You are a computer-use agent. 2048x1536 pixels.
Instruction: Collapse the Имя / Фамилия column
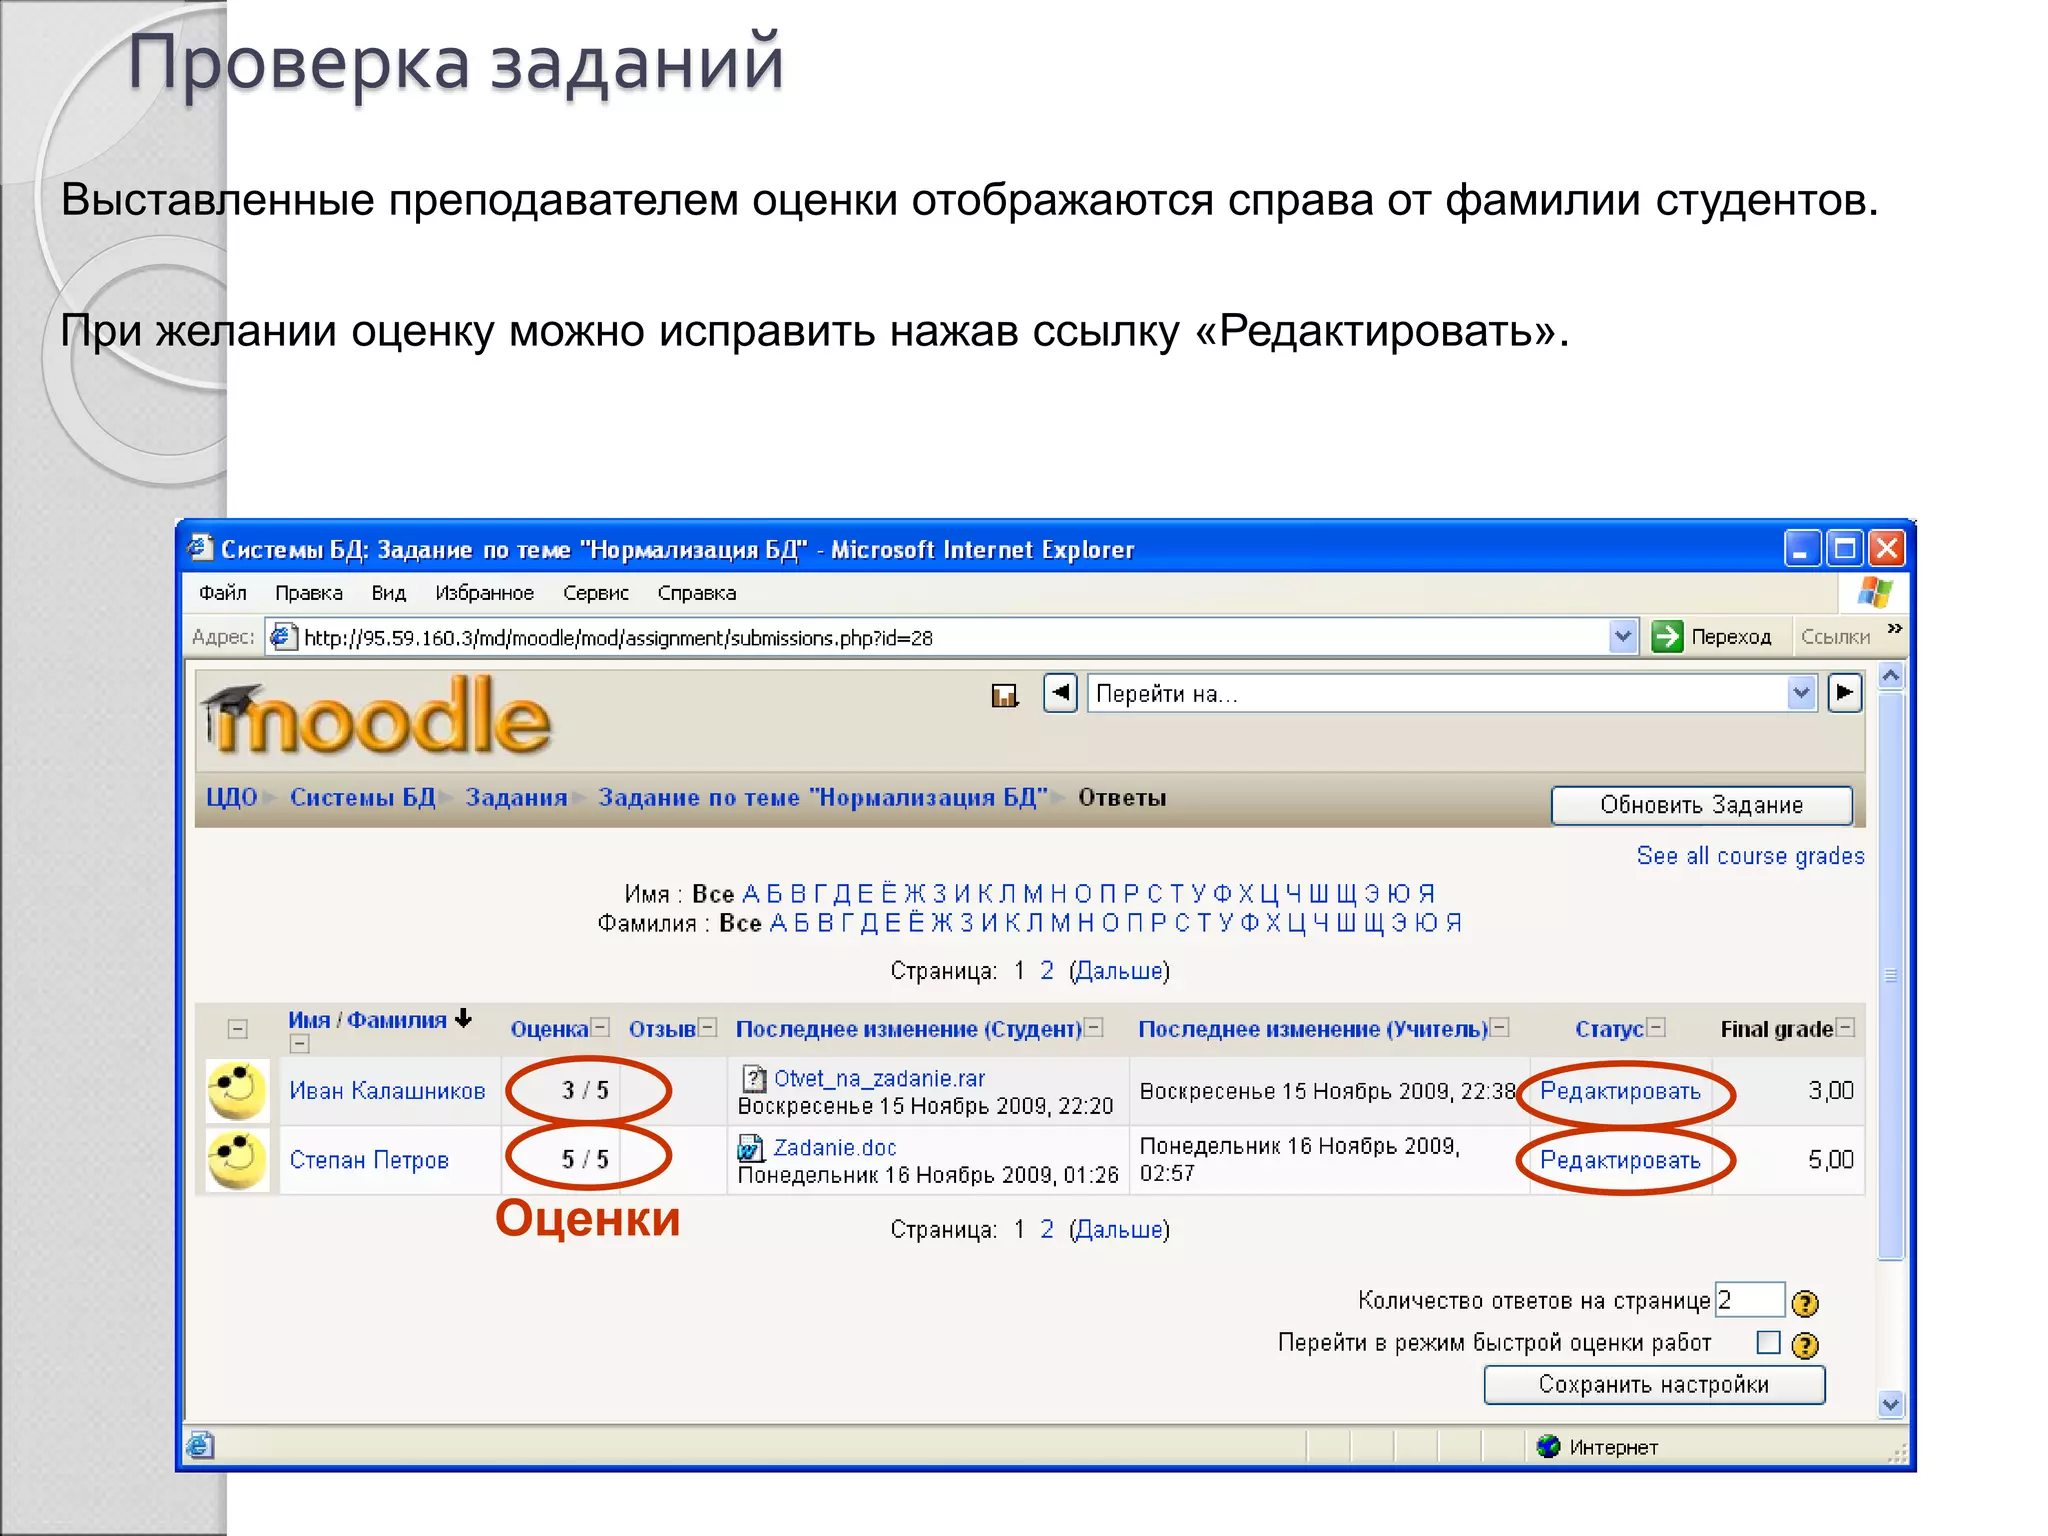[x=299, y=1044]
